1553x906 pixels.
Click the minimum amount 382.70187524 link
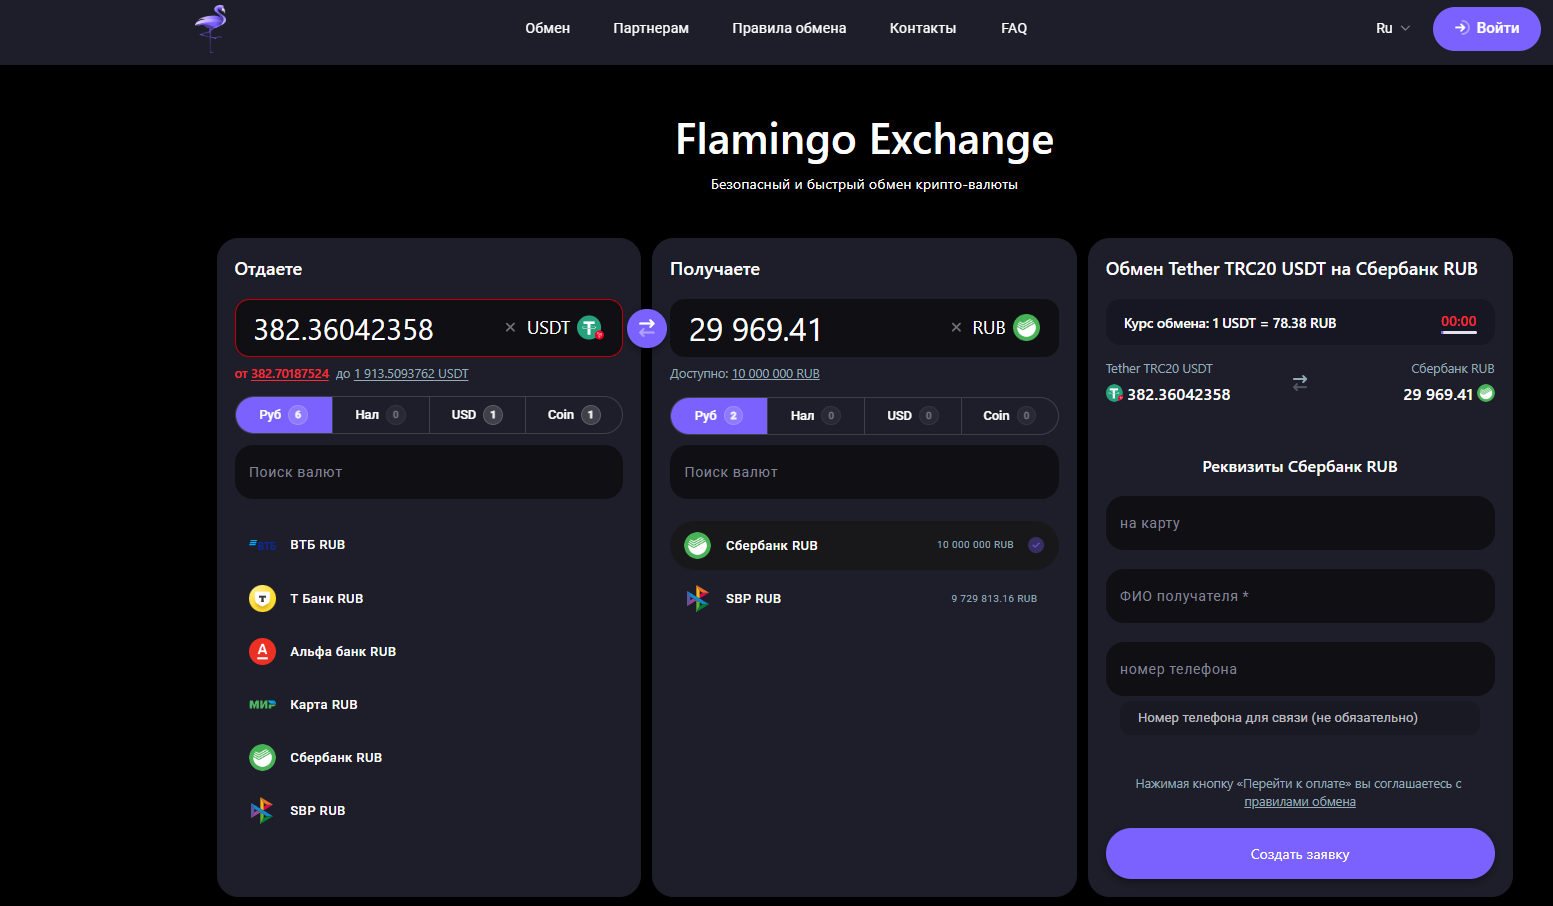[290, 374]
